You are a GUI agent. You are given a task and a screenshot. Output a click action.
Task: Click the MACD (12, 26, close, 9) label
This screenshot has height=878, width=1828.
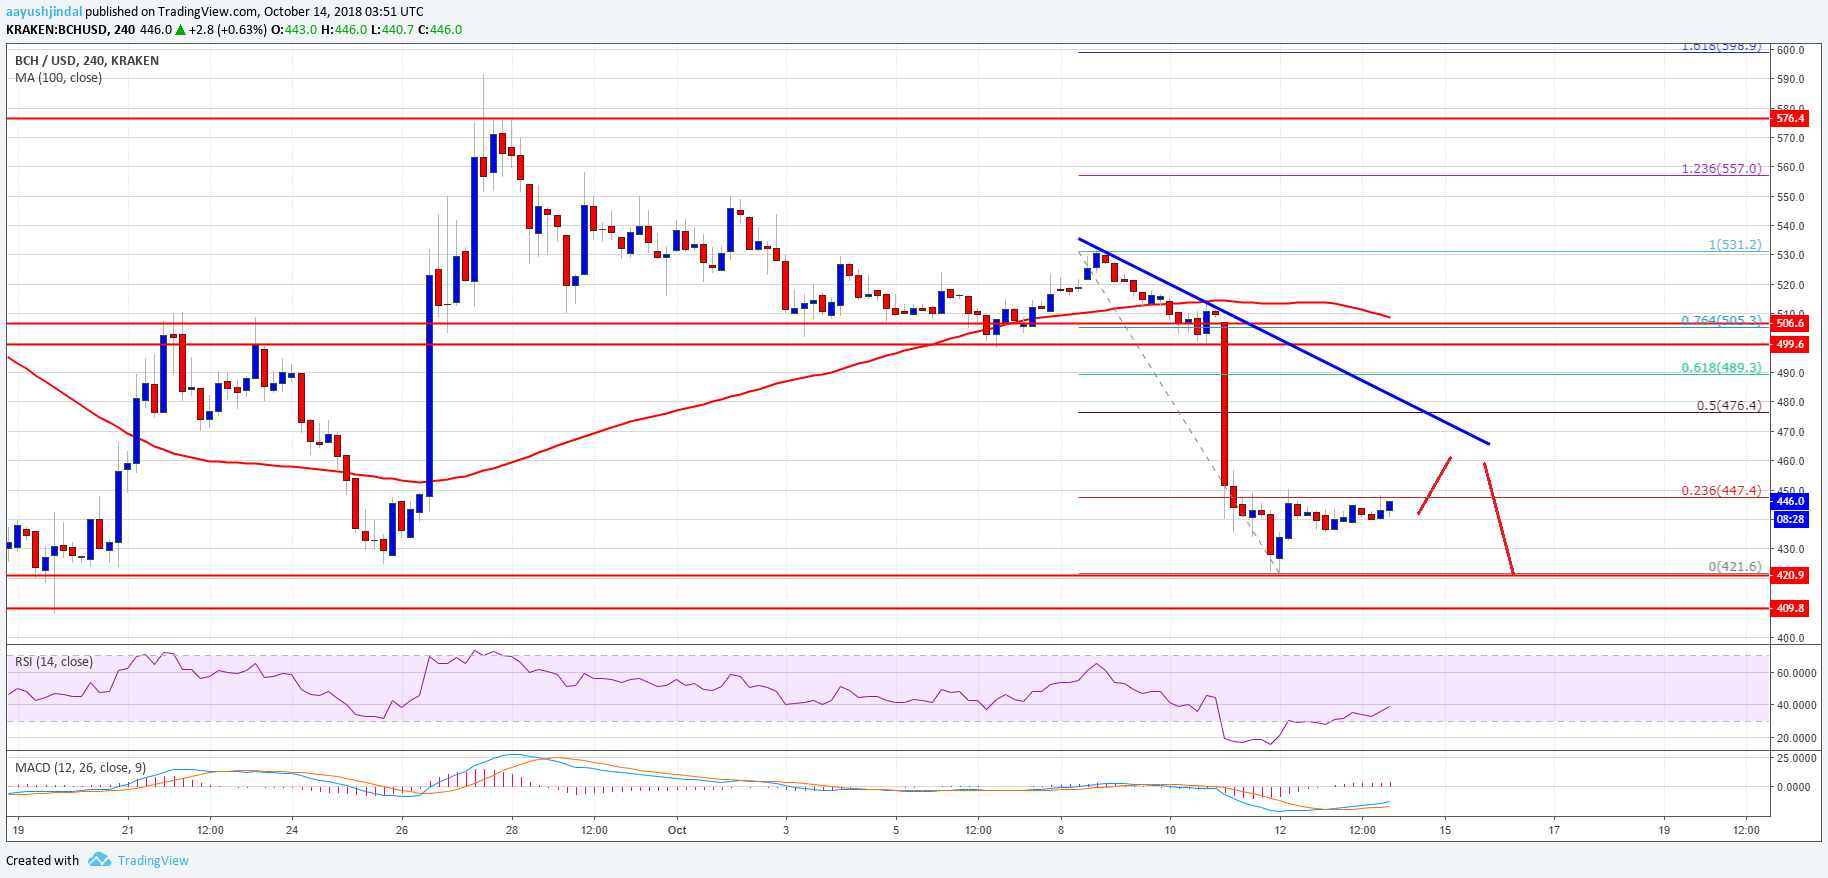click(80, 768)
